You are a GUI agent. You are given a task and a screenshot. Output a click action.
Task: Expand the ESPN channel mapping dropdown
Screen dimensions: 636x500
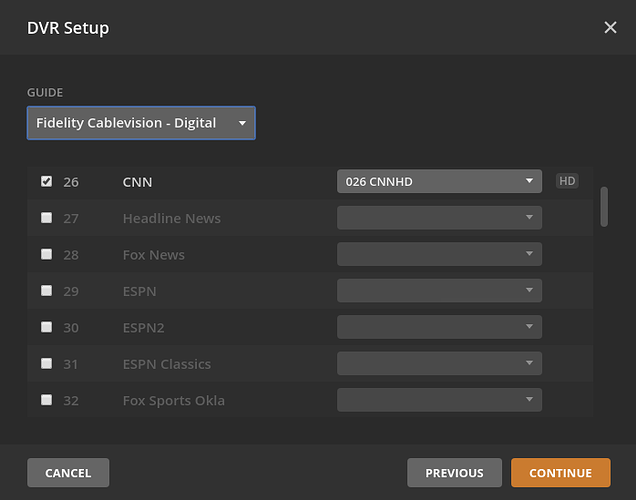click(439, 291)
